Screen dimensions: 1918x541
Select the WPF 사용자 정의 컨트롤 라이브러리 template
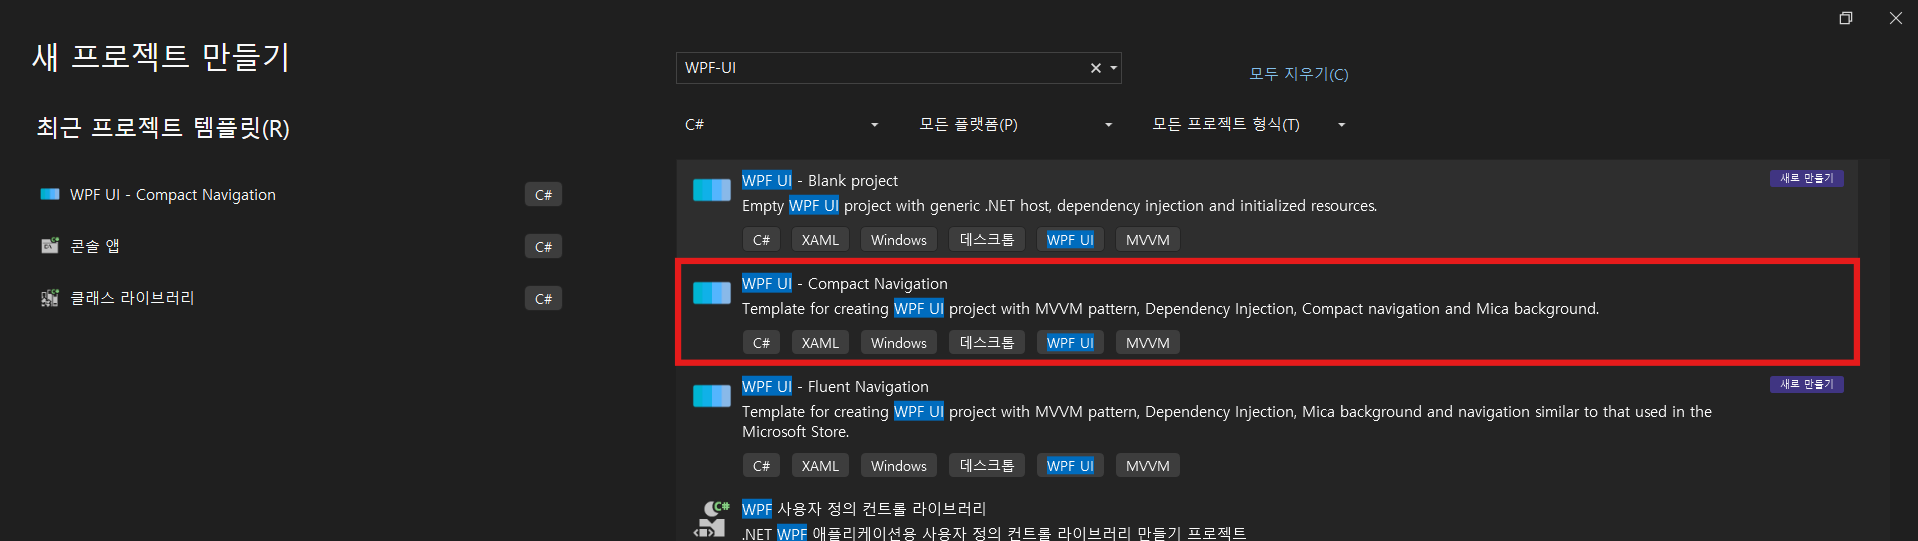pos(1267,517)
